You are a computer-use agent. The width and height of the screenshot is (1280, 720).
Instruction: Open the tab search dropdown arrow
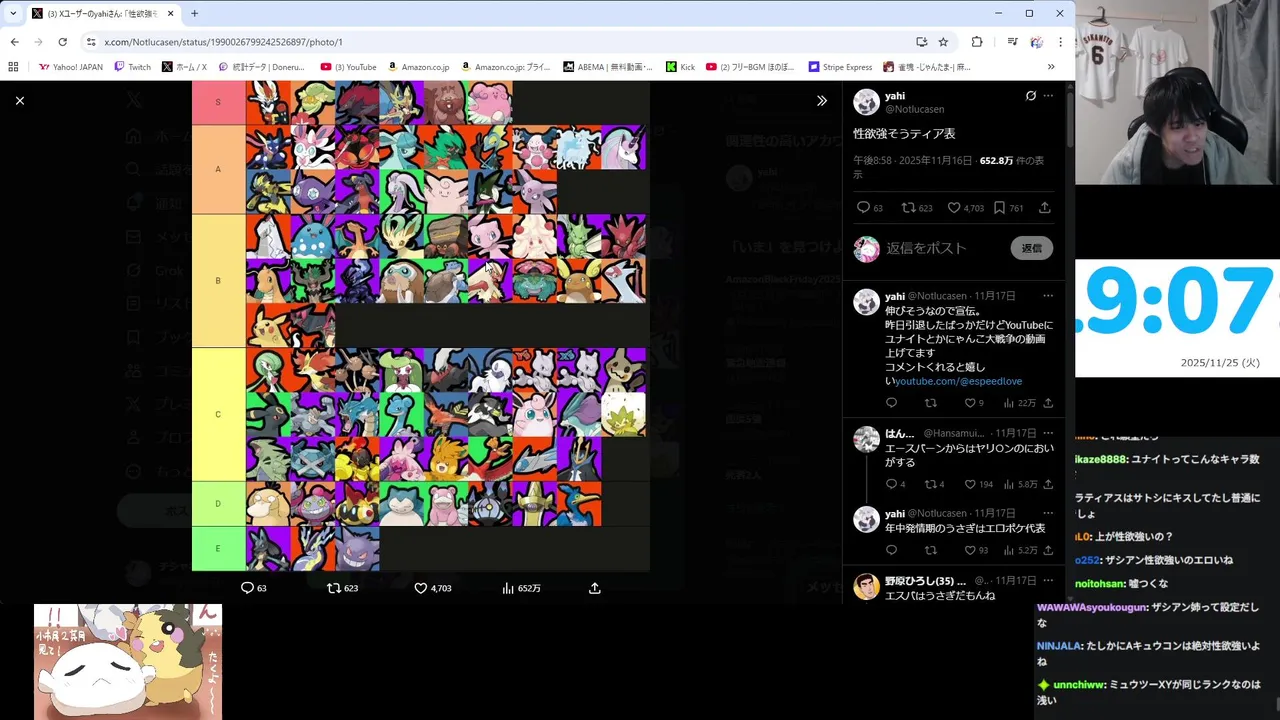12,13
